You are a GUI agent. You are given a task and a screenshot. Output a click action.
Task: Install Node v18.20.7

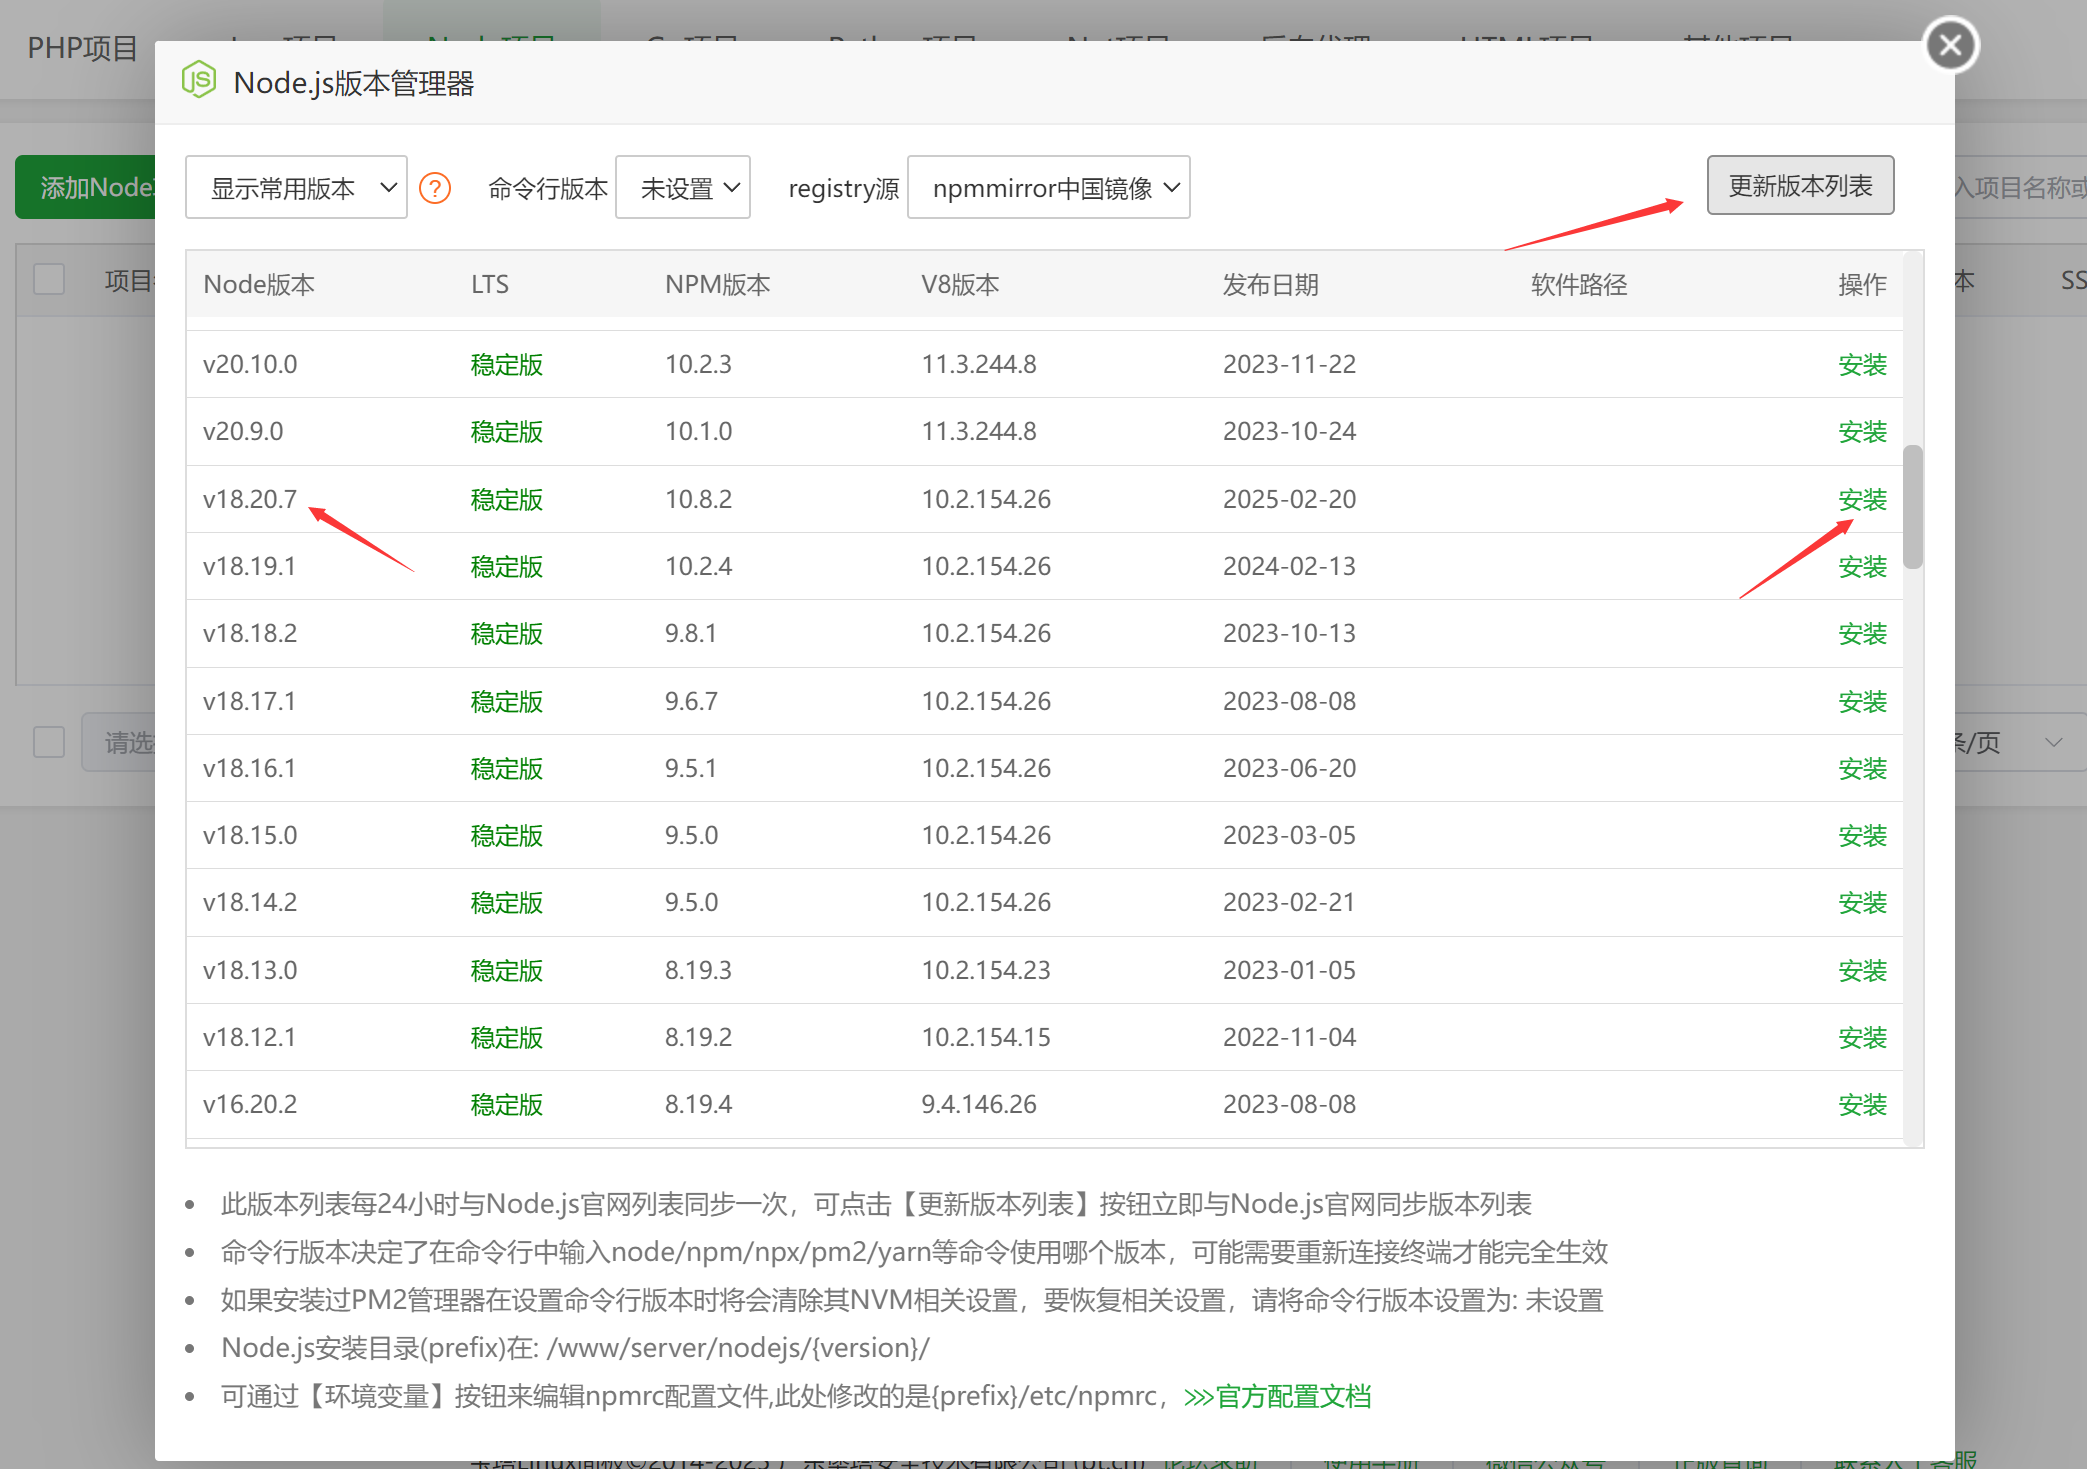(1861, 499)
